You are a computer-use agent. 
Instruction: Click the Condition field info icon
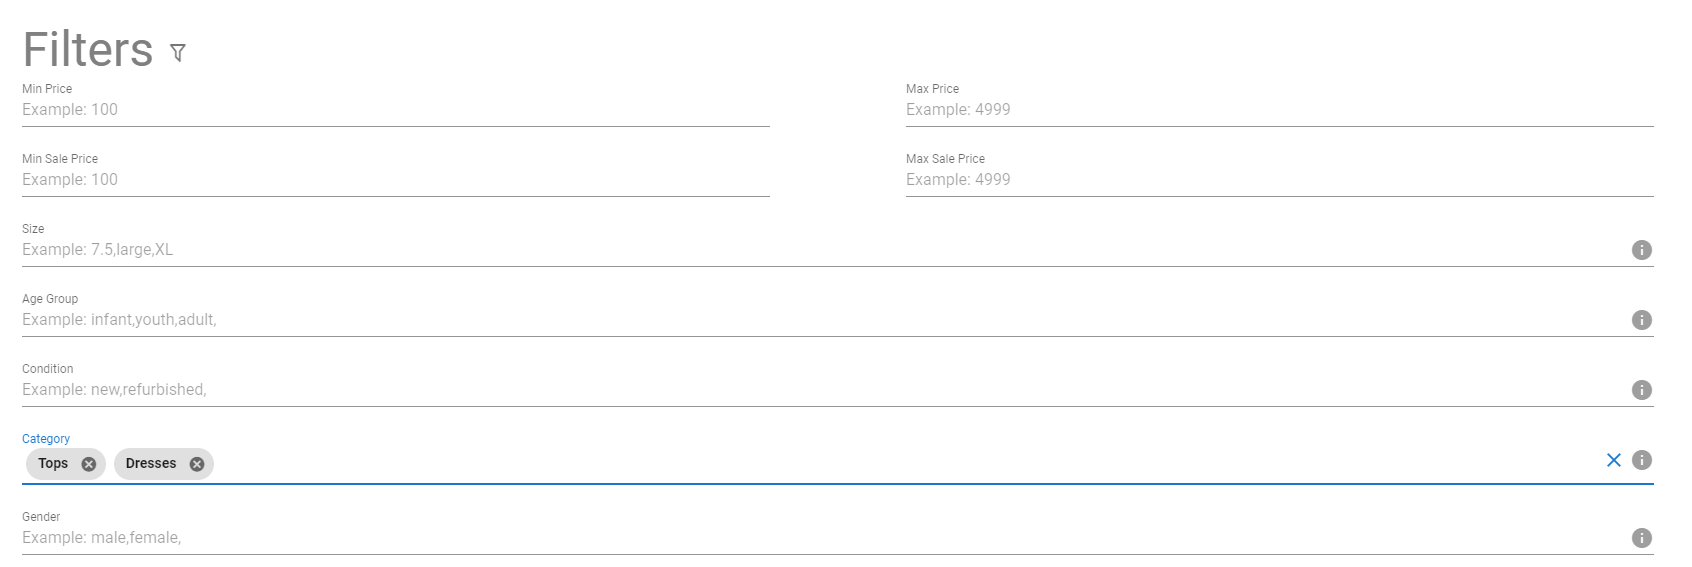pyautogui.click(x=1641, y=390)
